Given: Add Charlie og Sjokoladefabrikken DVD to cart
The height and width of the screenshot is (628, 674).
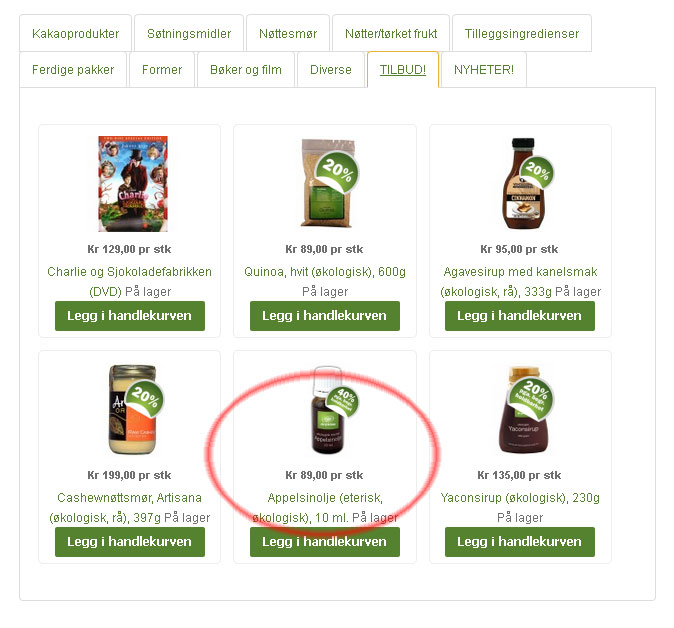Looking at the screenshot, I should [x=130, y=316].
